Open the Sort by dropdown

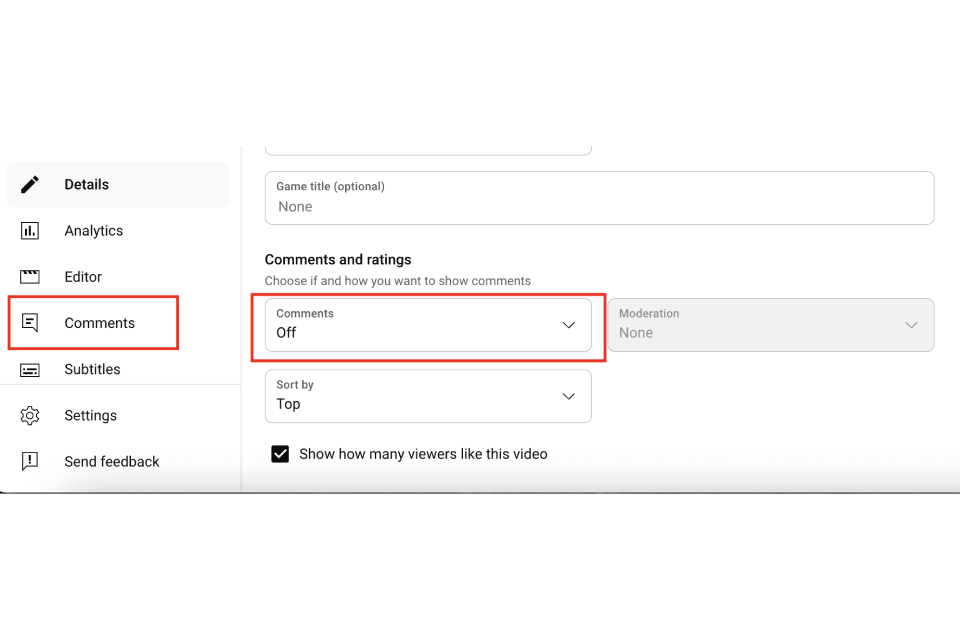tap(428, 396)
